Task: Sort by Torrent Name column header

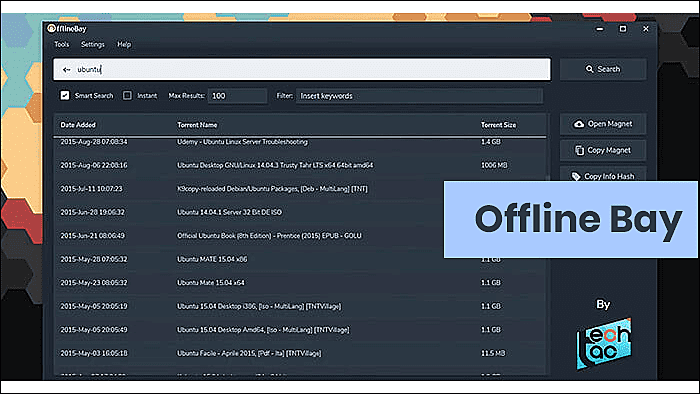Action: (x=197, y=125)
